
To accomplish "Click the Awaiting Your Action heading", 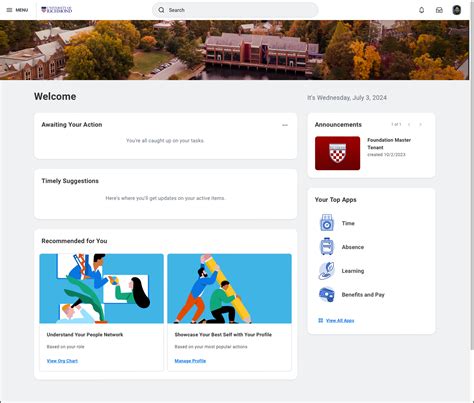I will (x=72, y=125).
